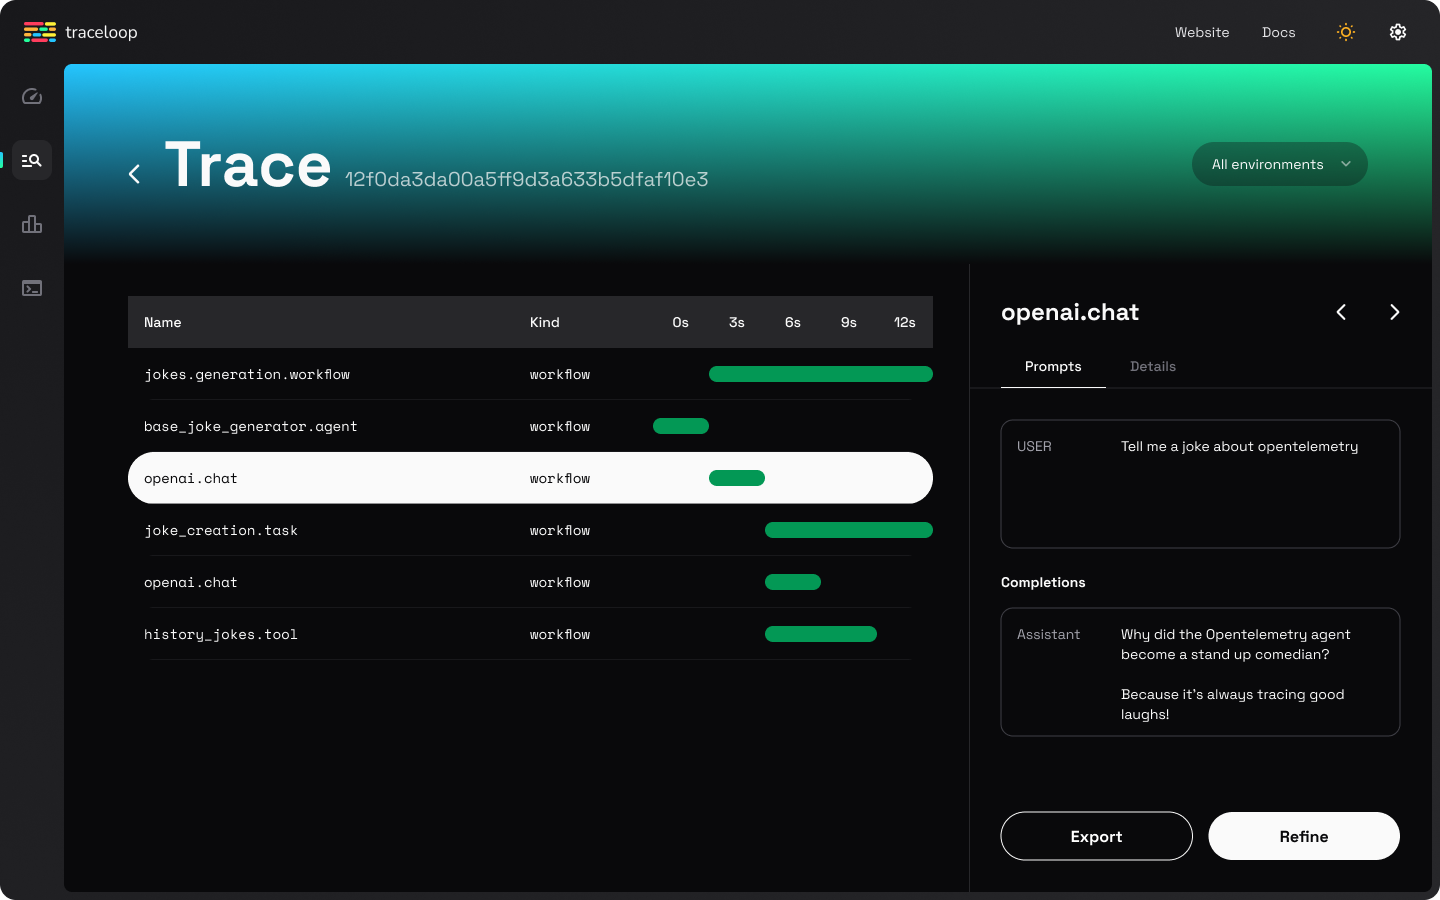This screenshot has width=1440, height=900.
Task: Open the Website link
Action: [x=1201, y=32]
